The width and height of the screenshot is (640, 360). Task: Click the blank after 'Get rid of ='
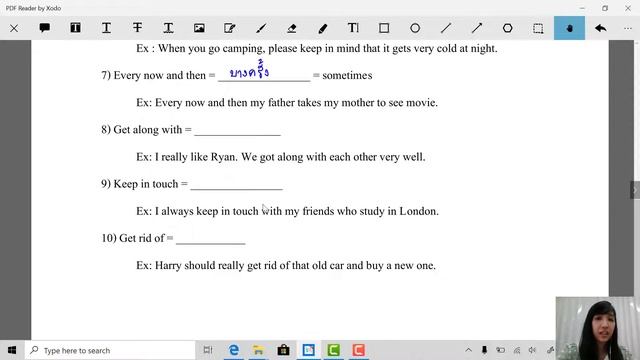[x=211, y=239]
